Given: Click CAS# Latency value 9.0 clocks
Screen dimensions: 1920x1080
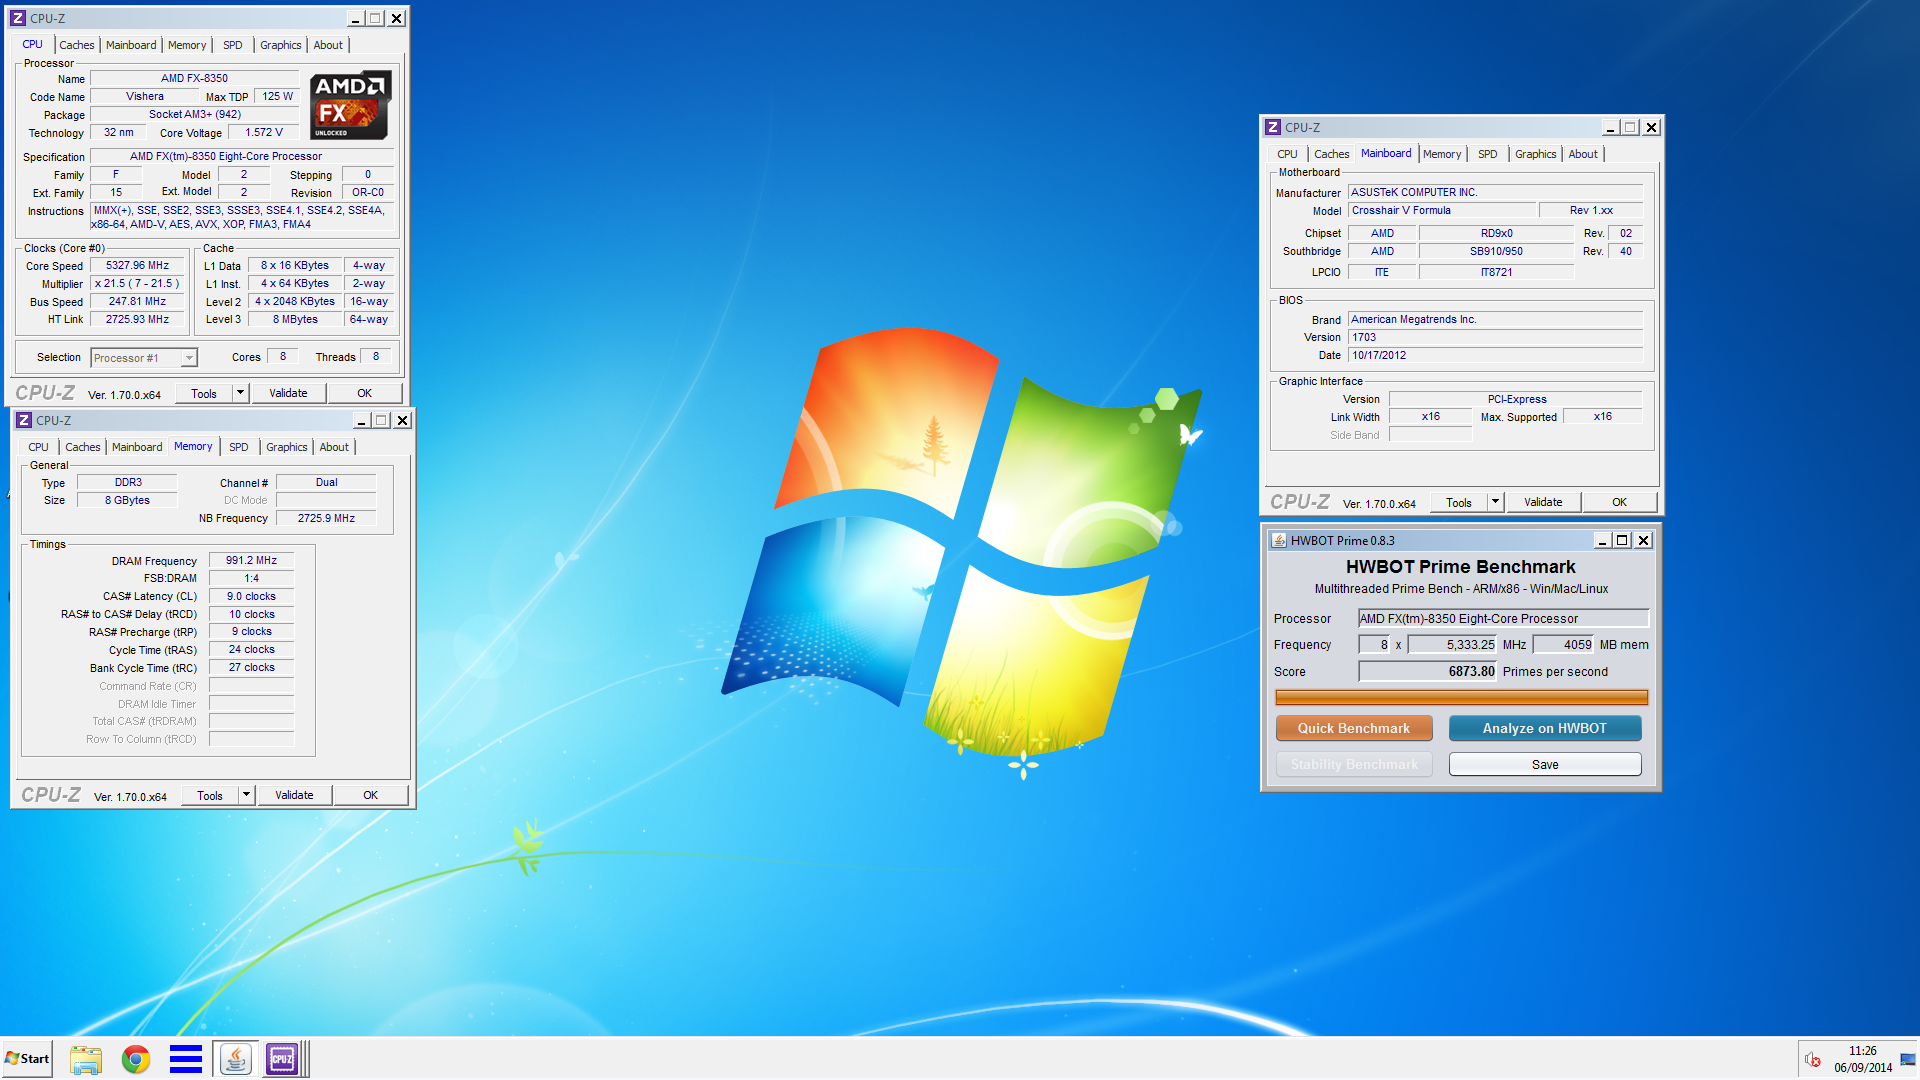Looking at the screenshot, I should pos(251,596).
